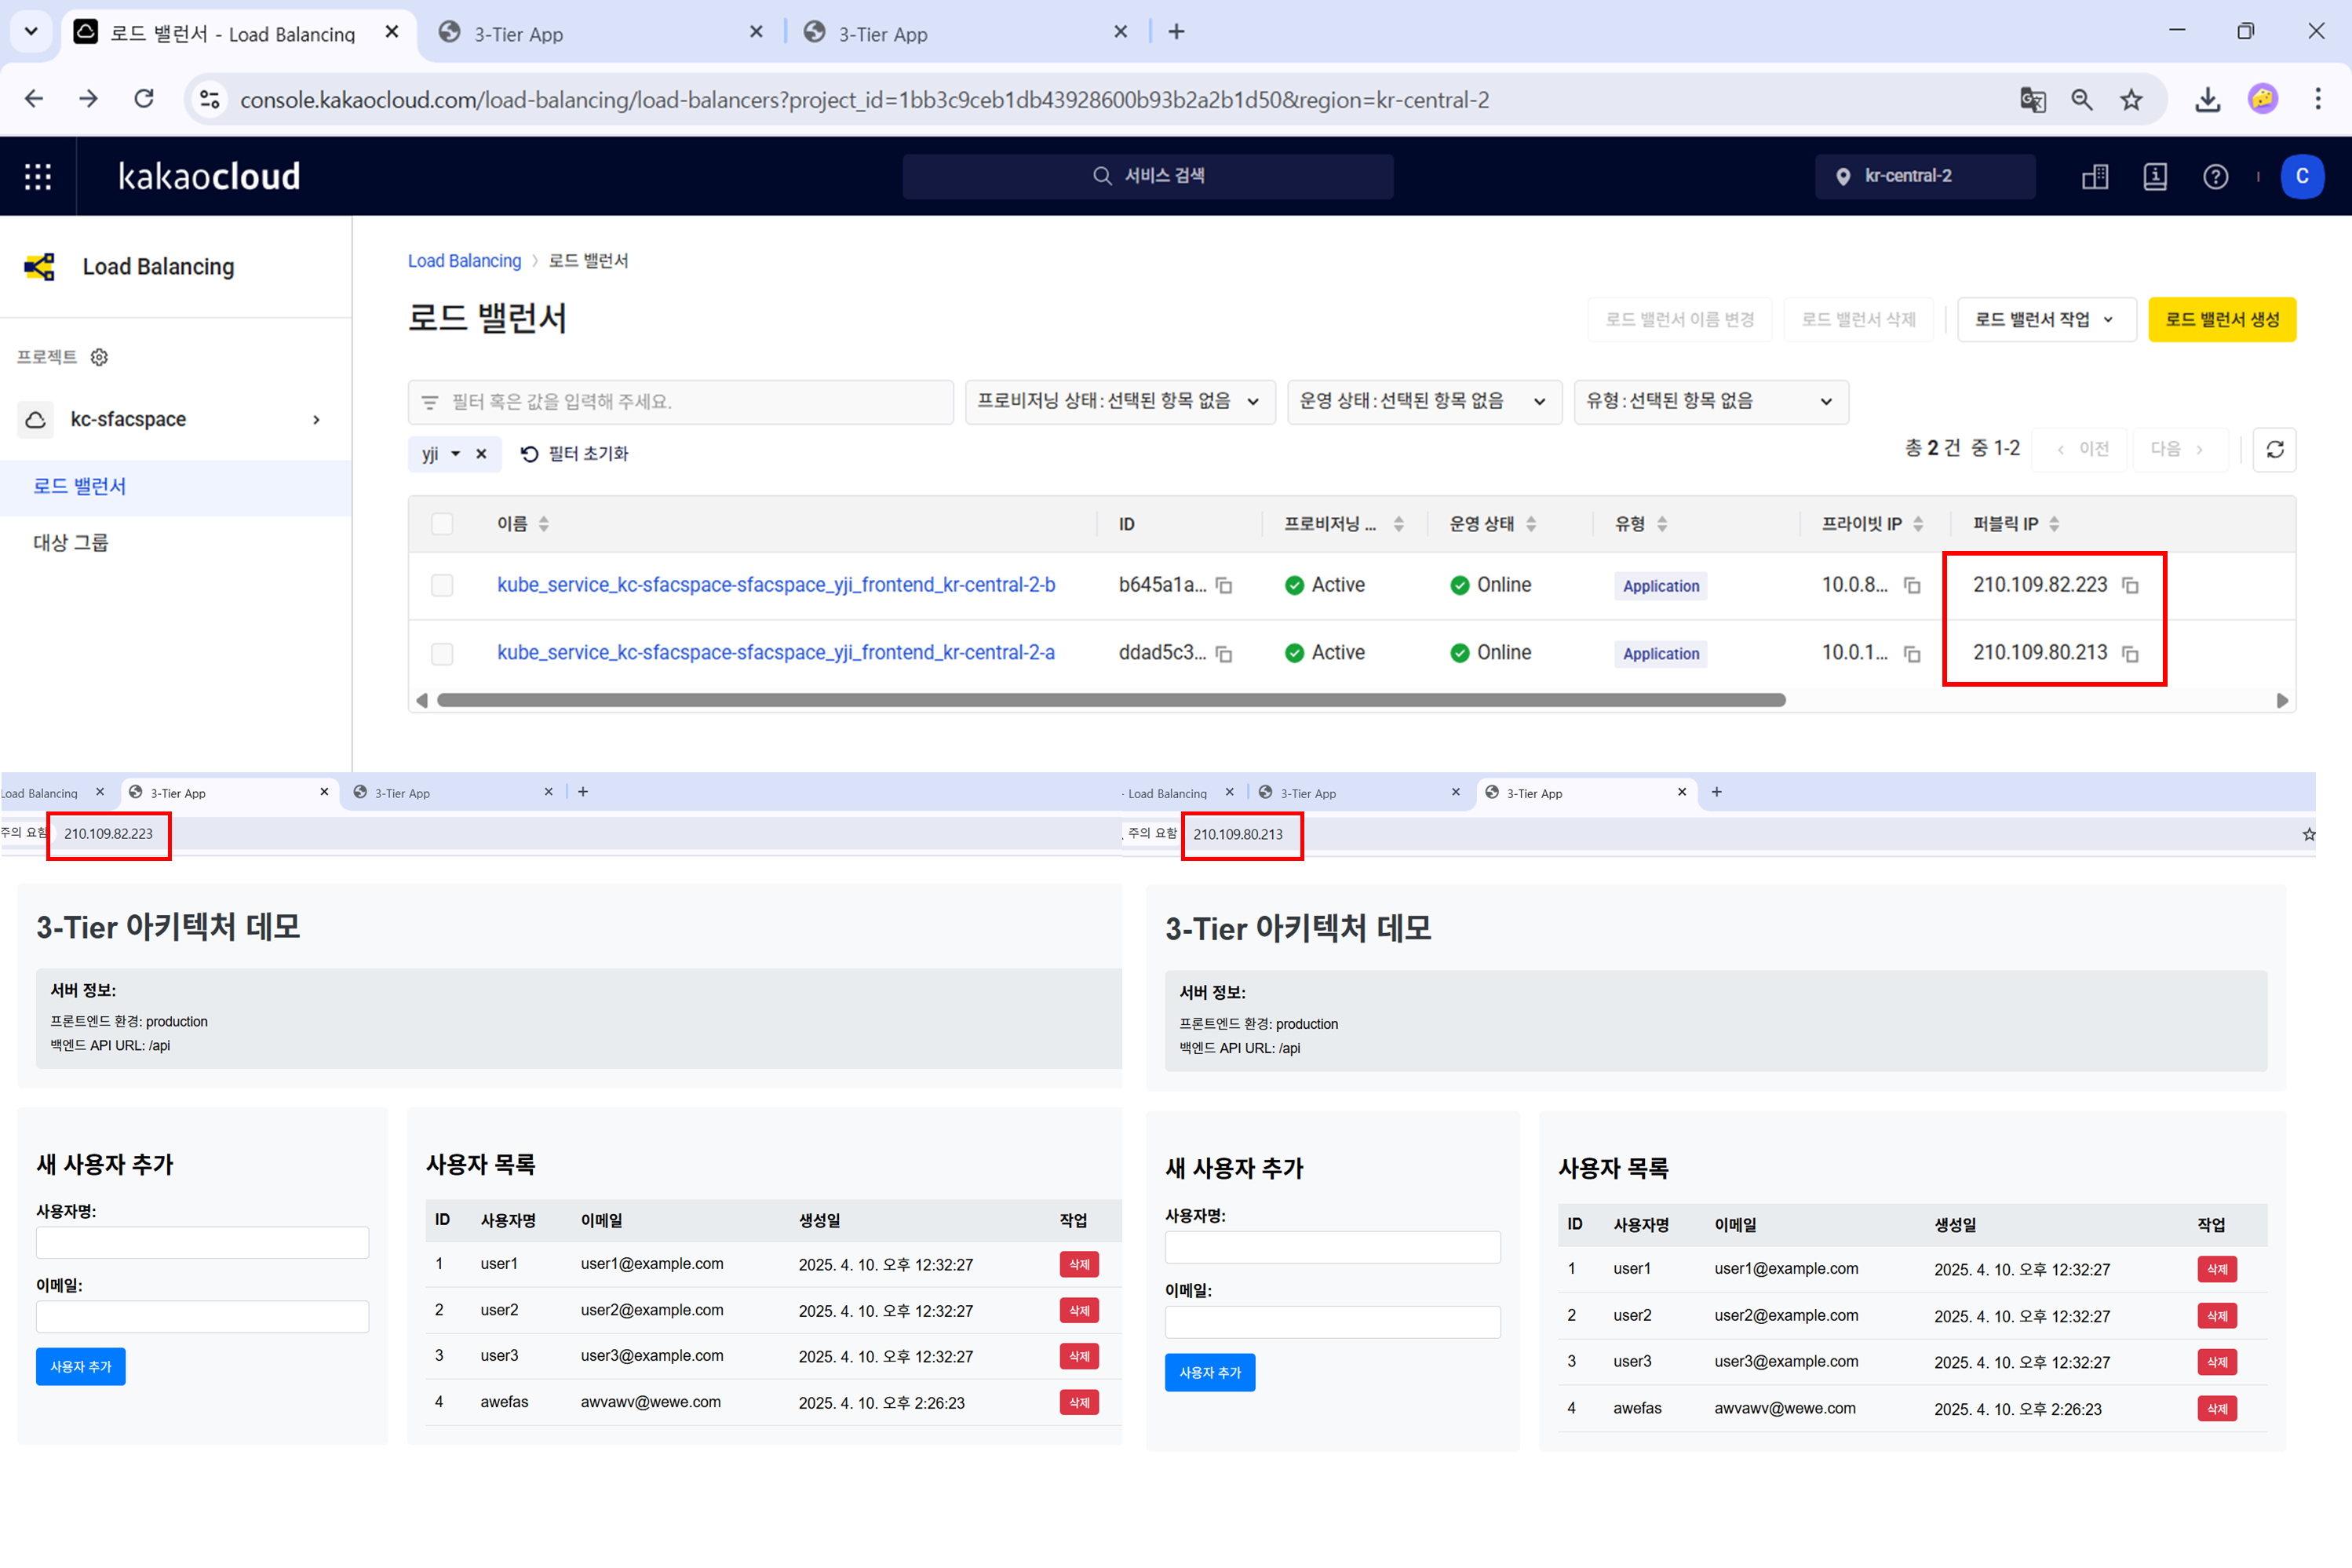Open kube_service frontend_kr-central-2-a link
The height and width of the screenshot is (1568, 2352).
pyautogui.click(x=775, y=653)
